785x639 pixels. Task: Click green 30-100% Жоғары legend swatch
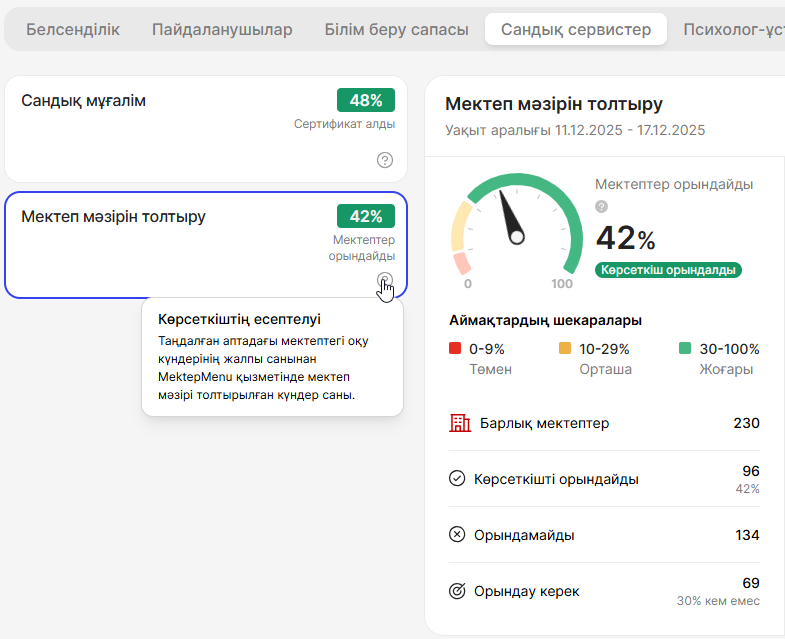[685, 349]
